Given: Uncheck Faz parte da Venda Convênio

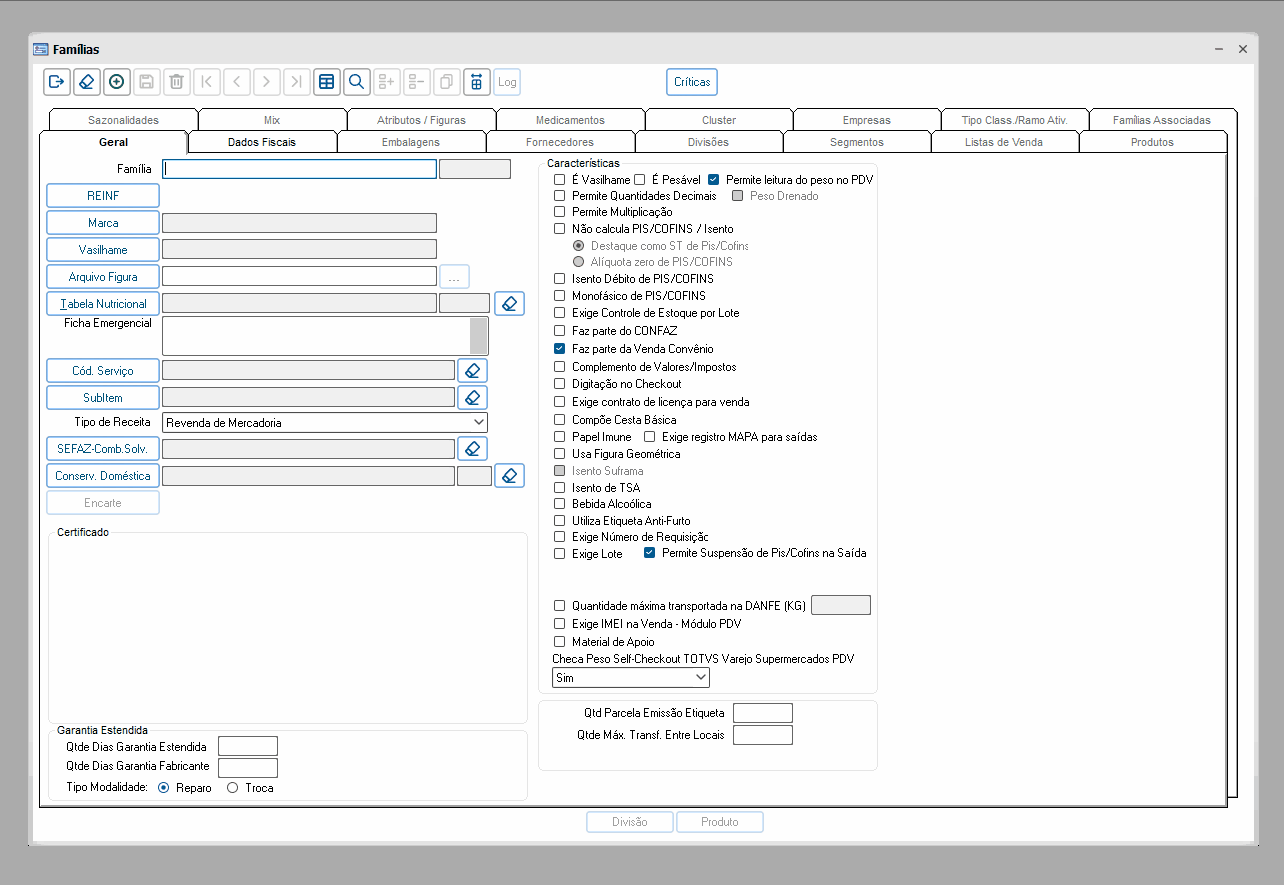Looking at the screenshot, I should point(560,349).
